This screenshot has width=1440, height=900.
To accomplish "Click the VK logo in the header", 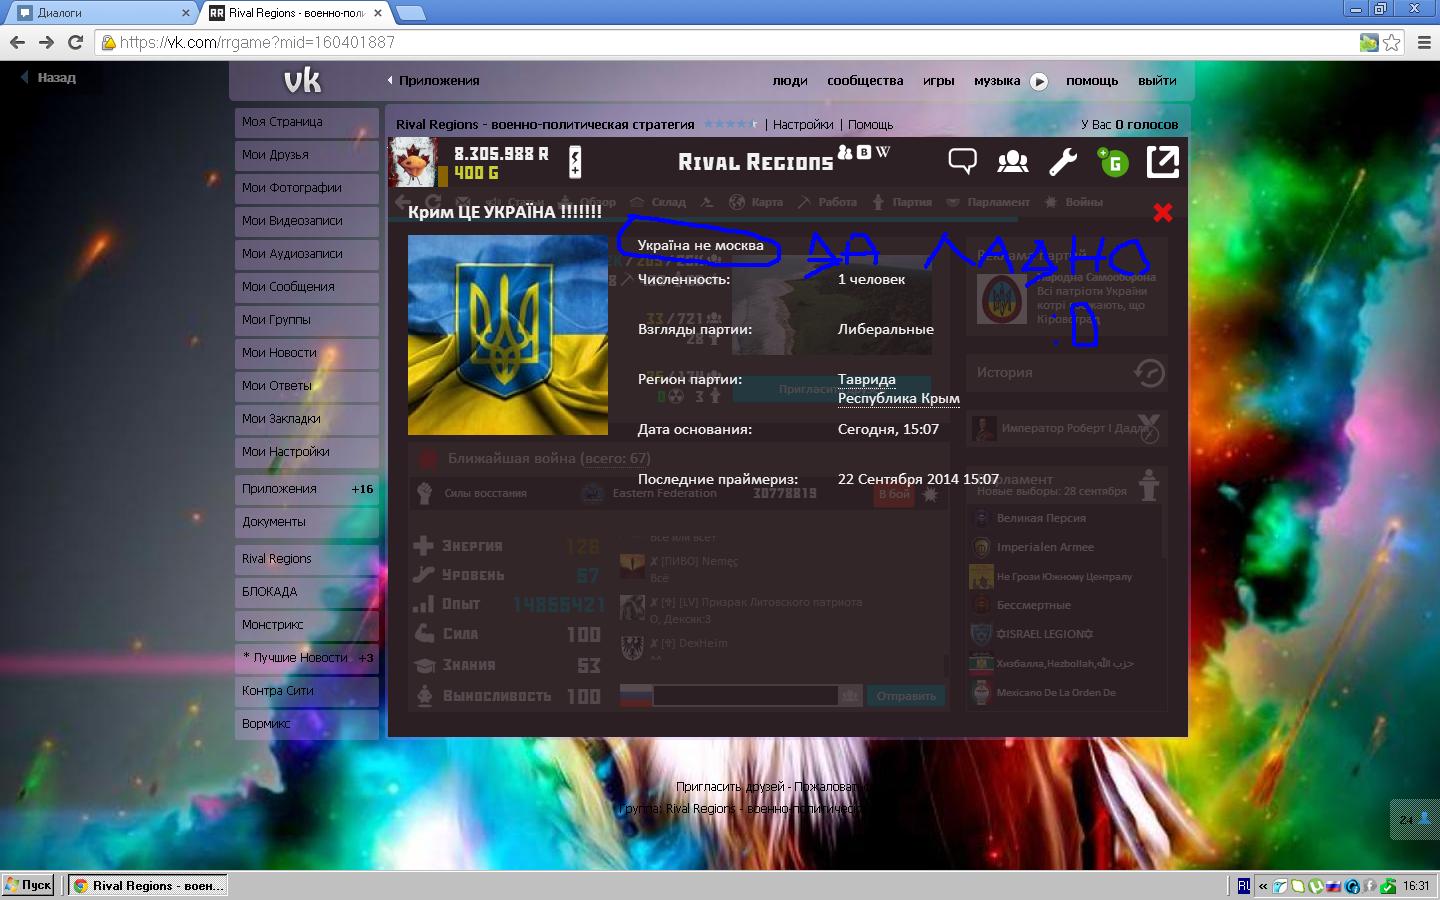I will pyautogui.click(x=302, y=81).
